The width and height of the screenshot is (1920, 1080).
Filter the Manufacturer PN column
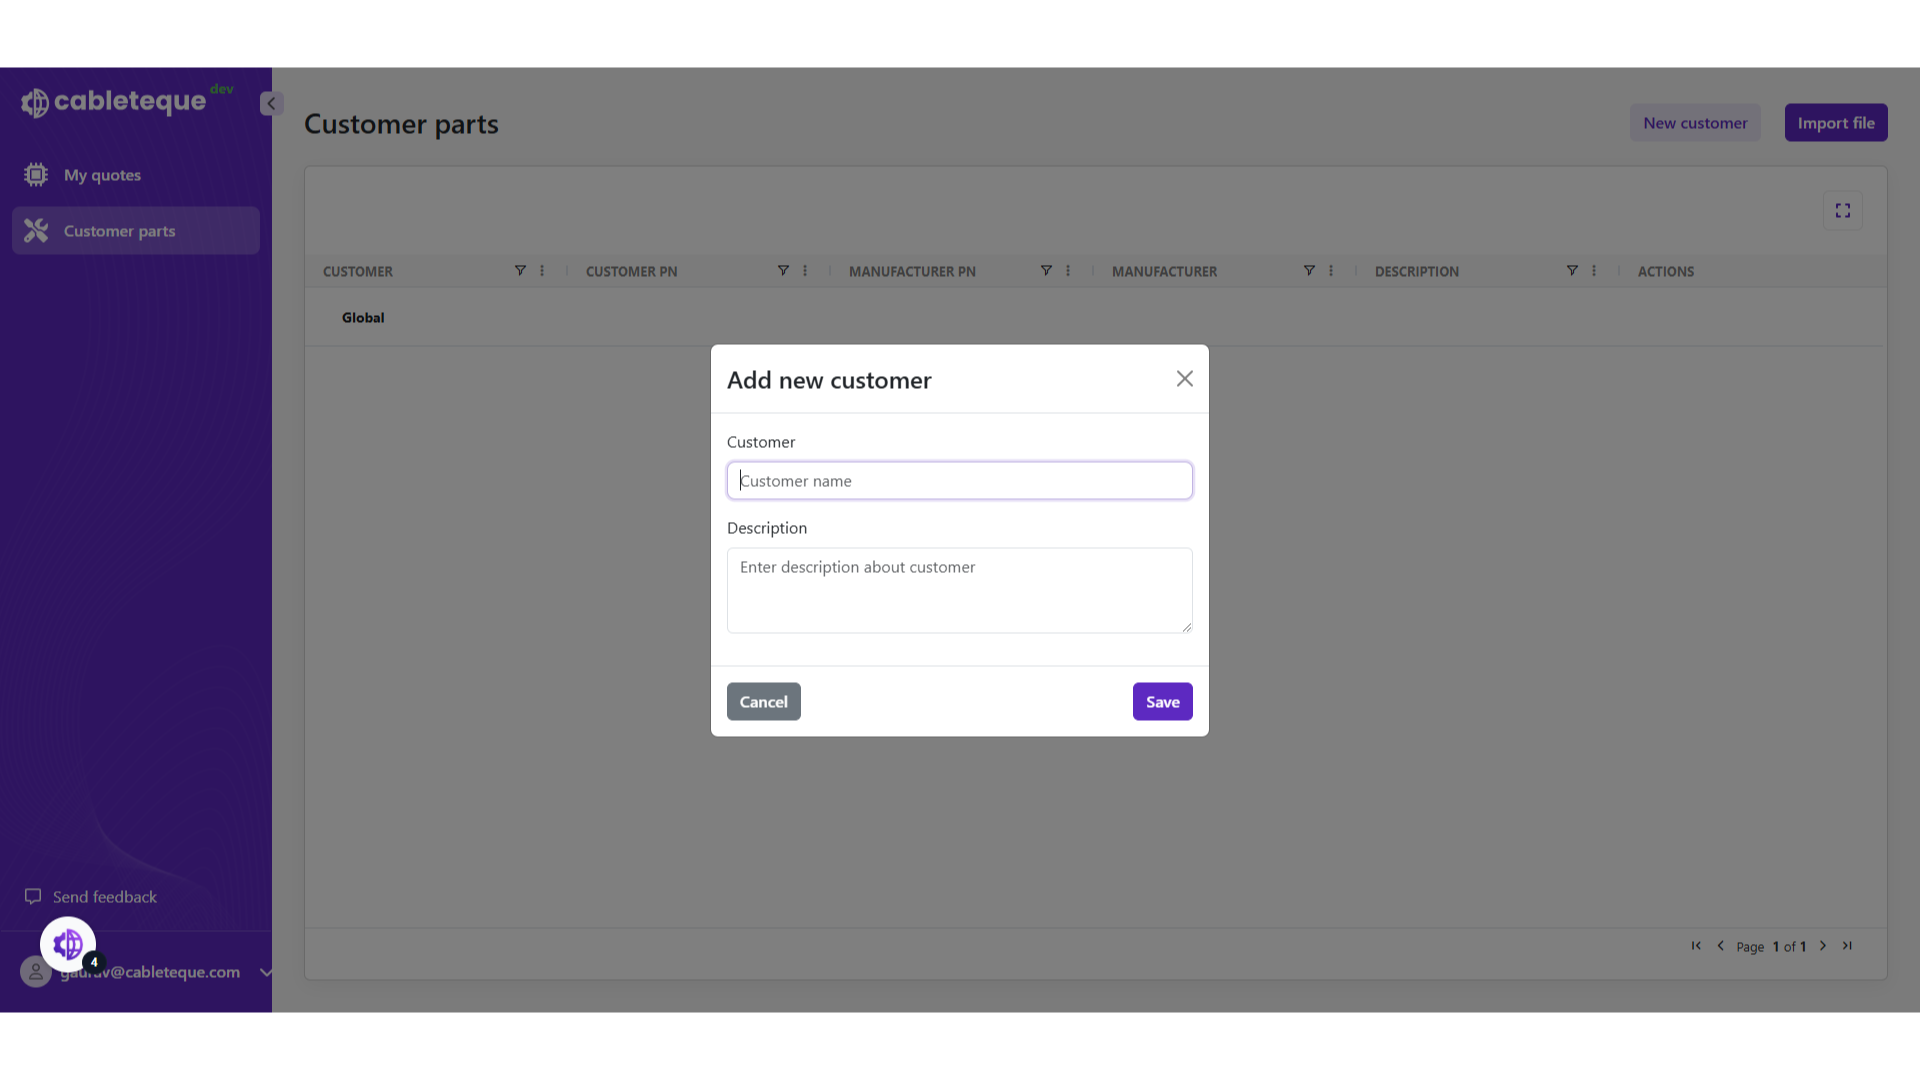click(x=1045, y=270)
